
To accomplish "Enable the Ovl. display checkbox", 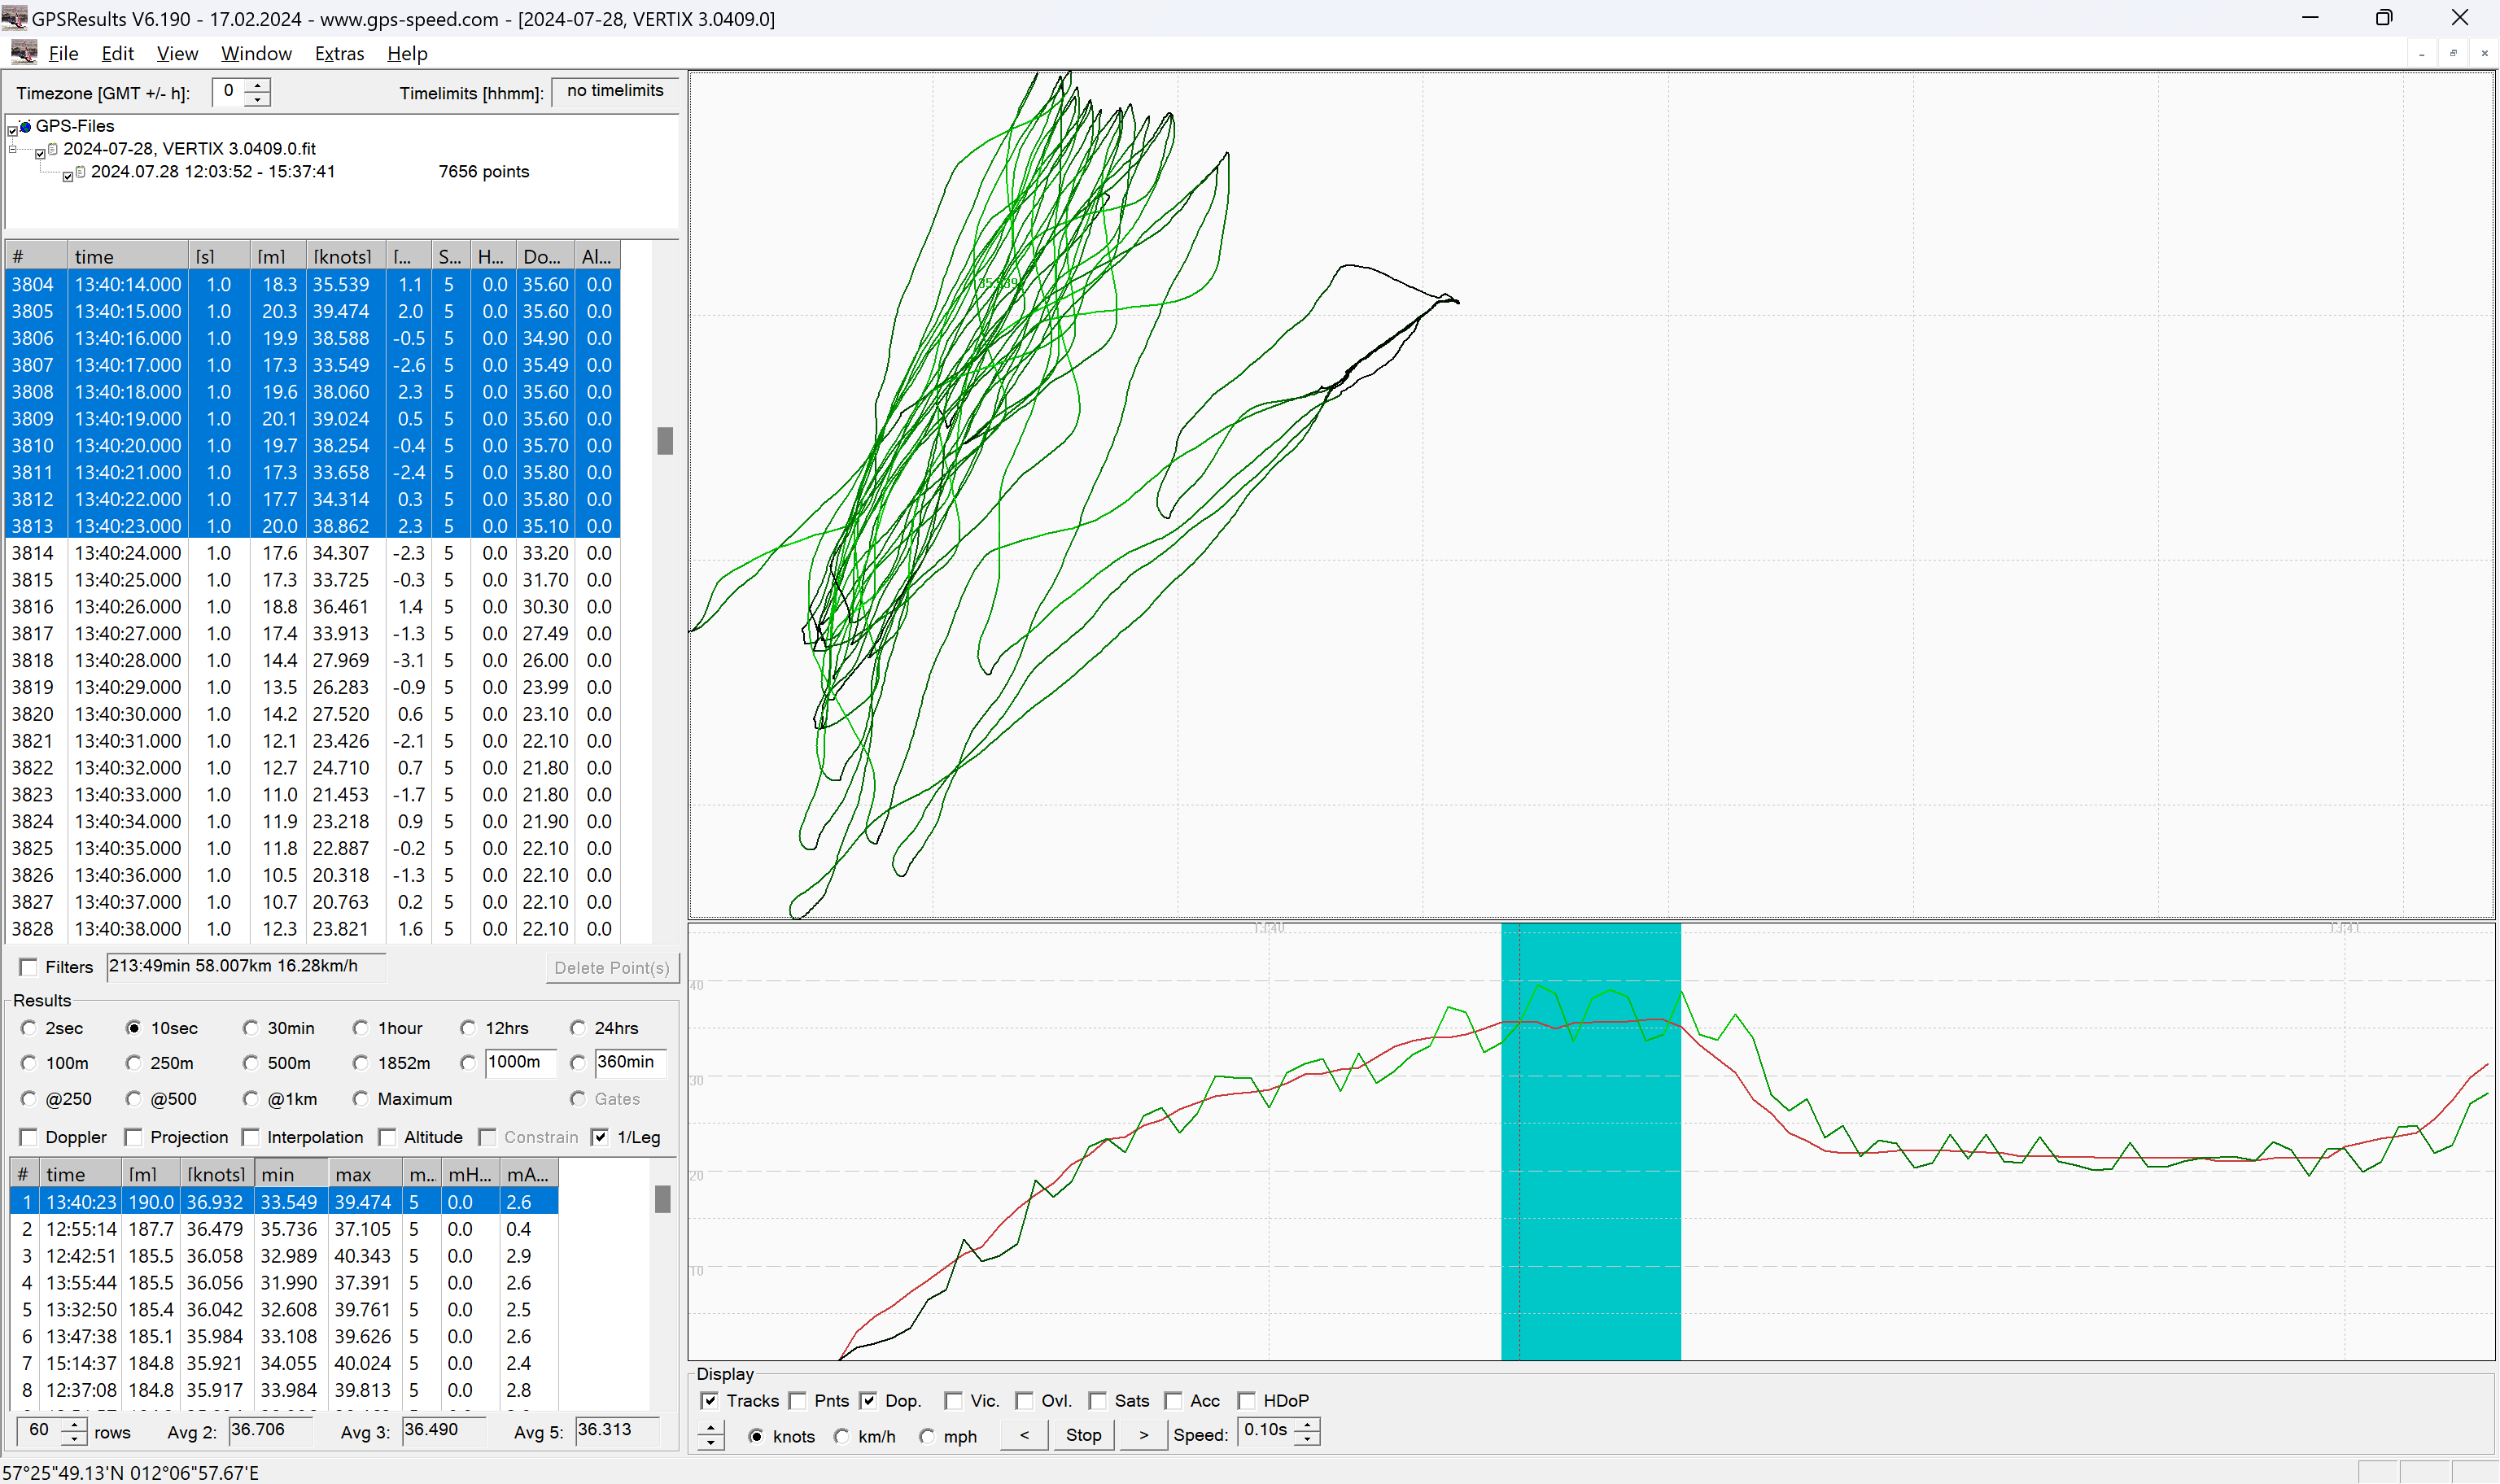I will 1024,1401.
